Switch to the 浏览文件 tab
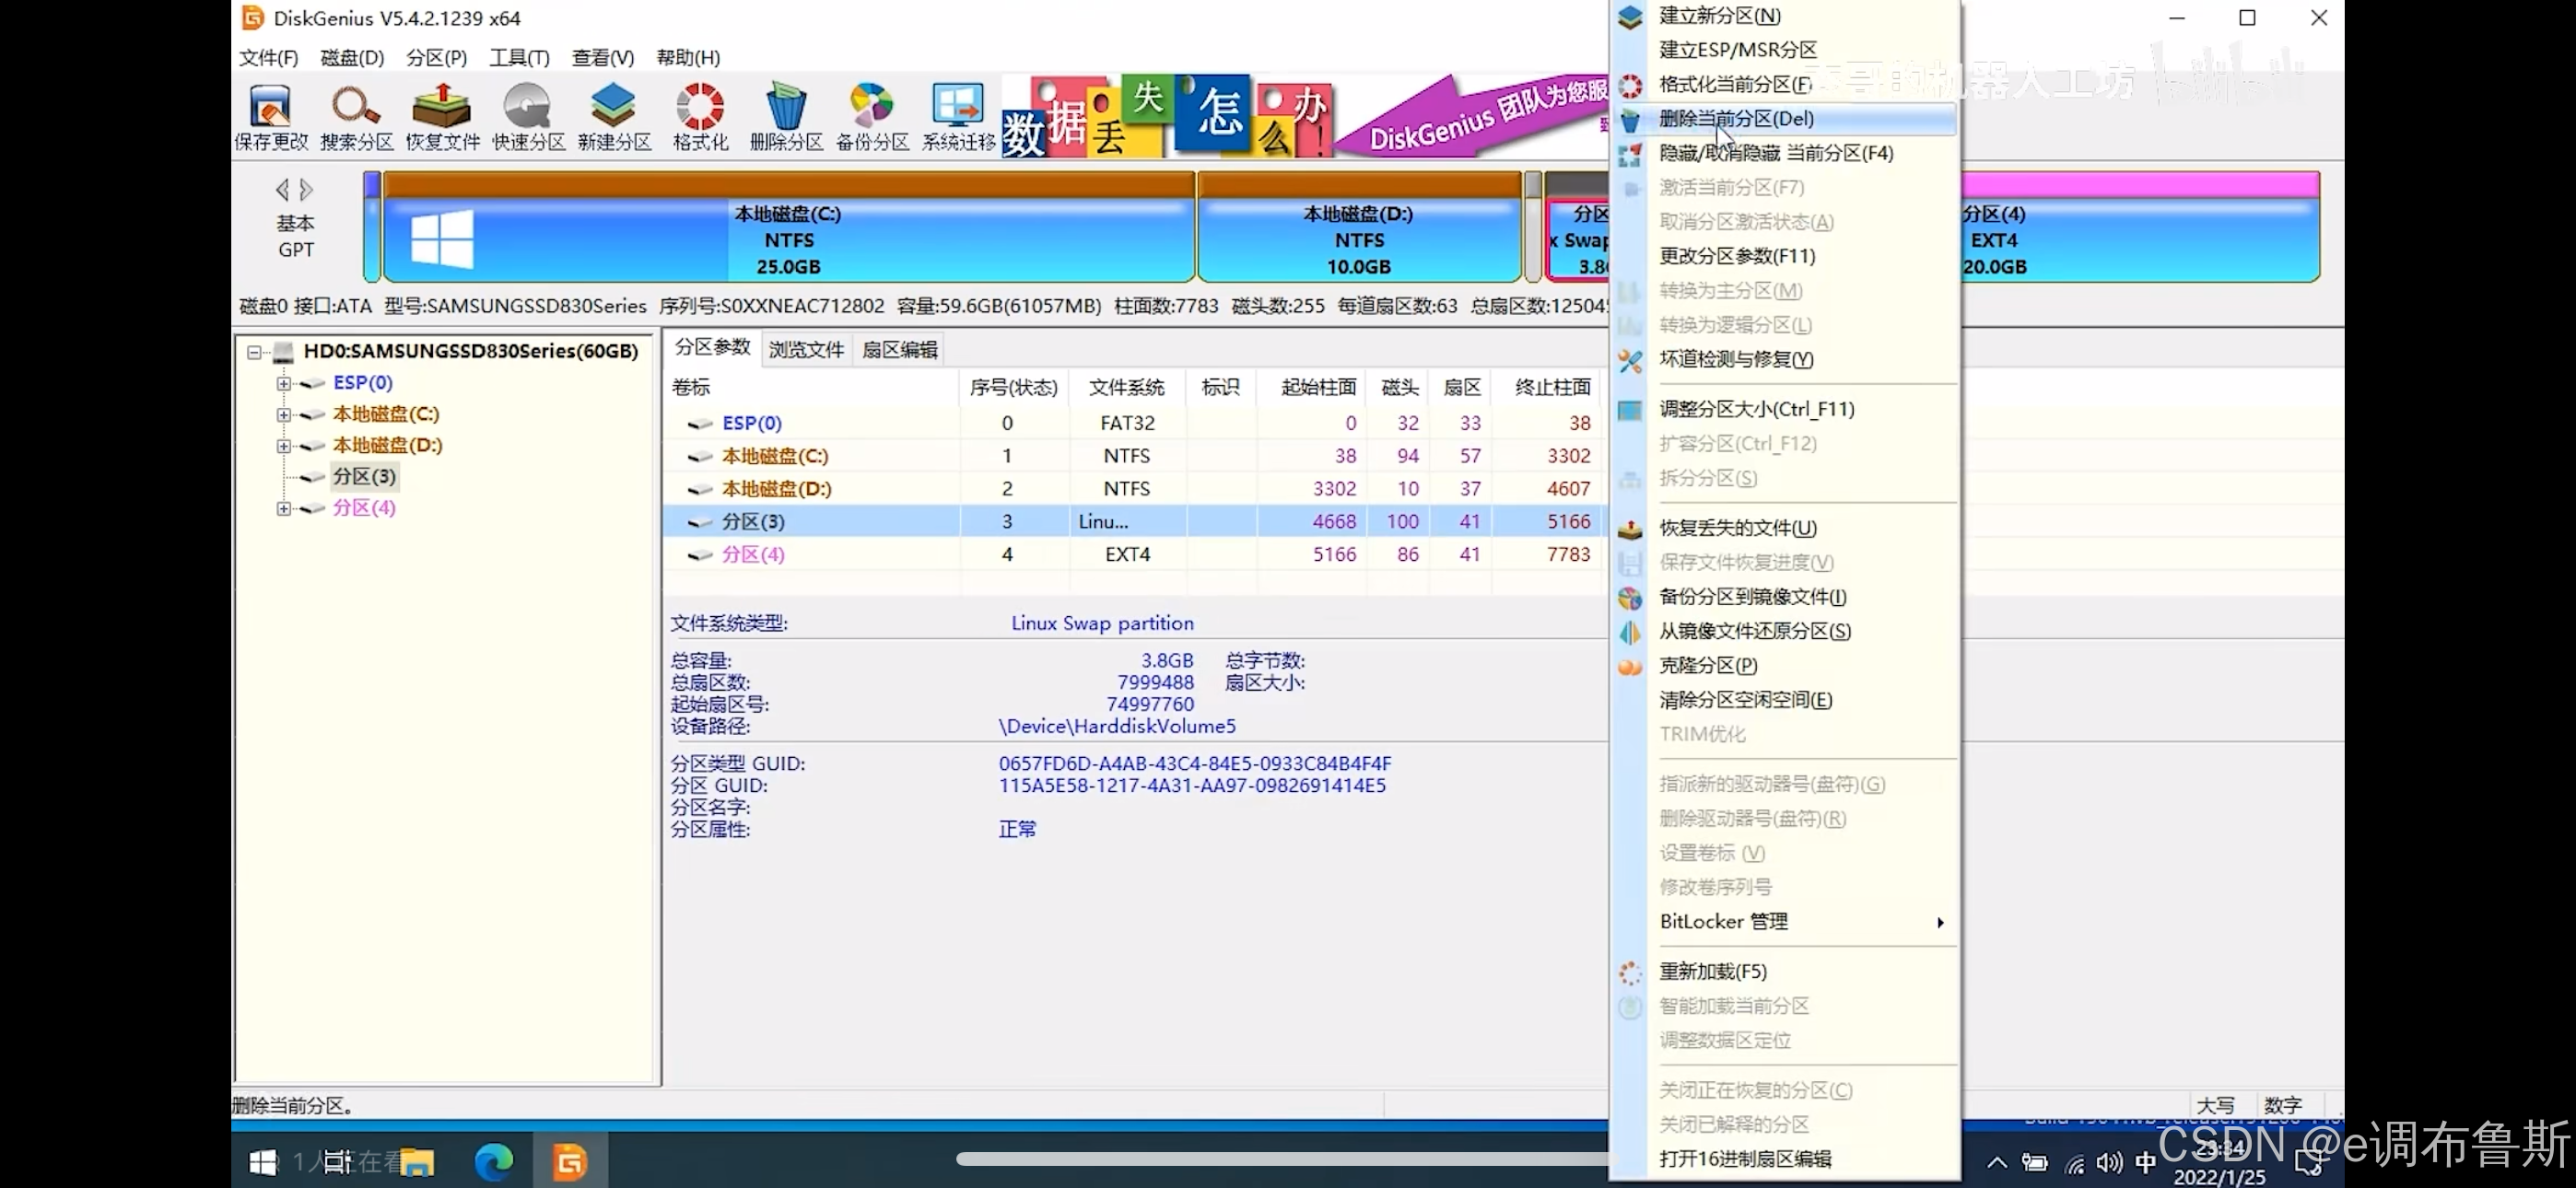The width and height of the screenshot is (2576, 1188). click(x=806, y=349)
